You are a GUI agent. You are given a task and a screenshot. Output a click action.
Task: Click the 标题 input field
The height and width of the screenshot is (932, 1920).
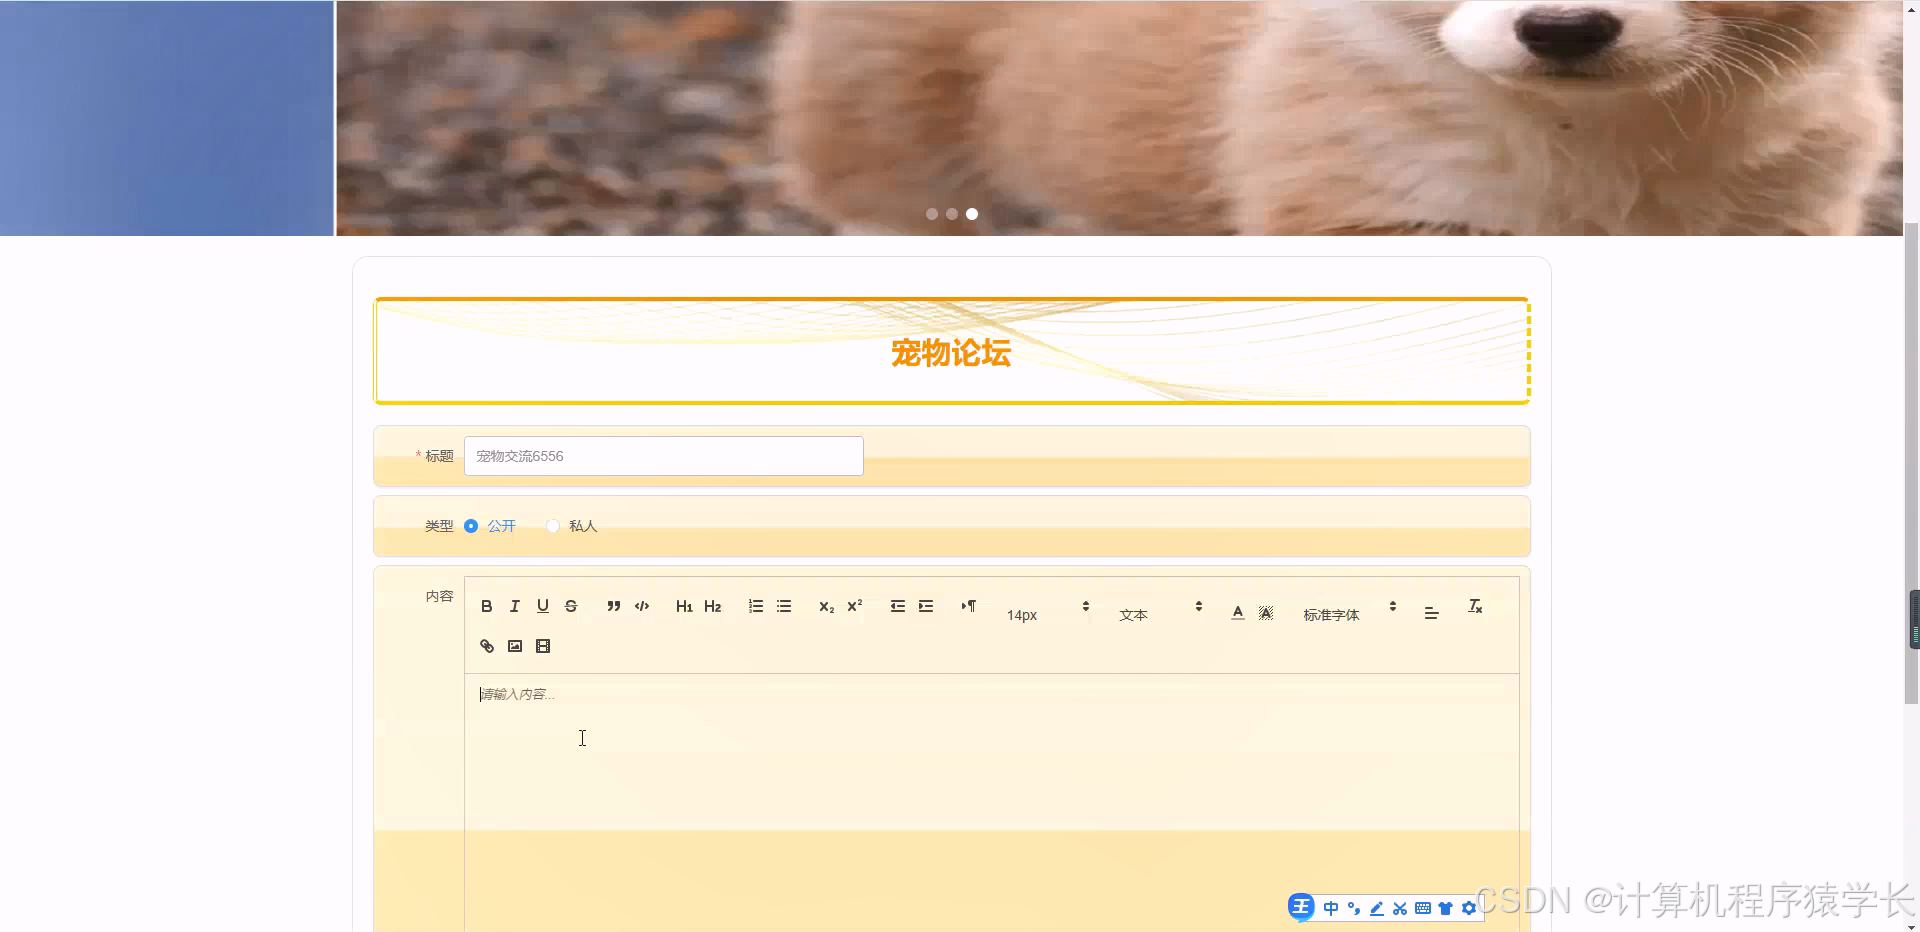tap(663, 456)
